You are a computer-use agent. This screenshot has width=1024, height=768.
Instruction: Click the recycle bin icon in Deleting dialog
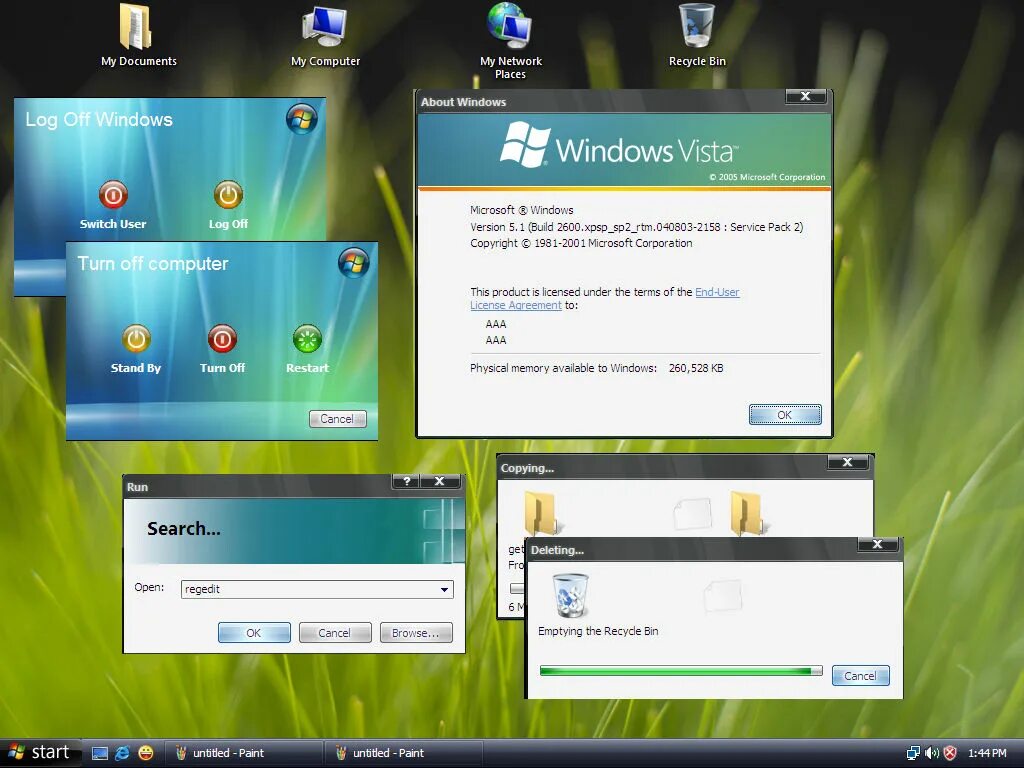(571, 595)
